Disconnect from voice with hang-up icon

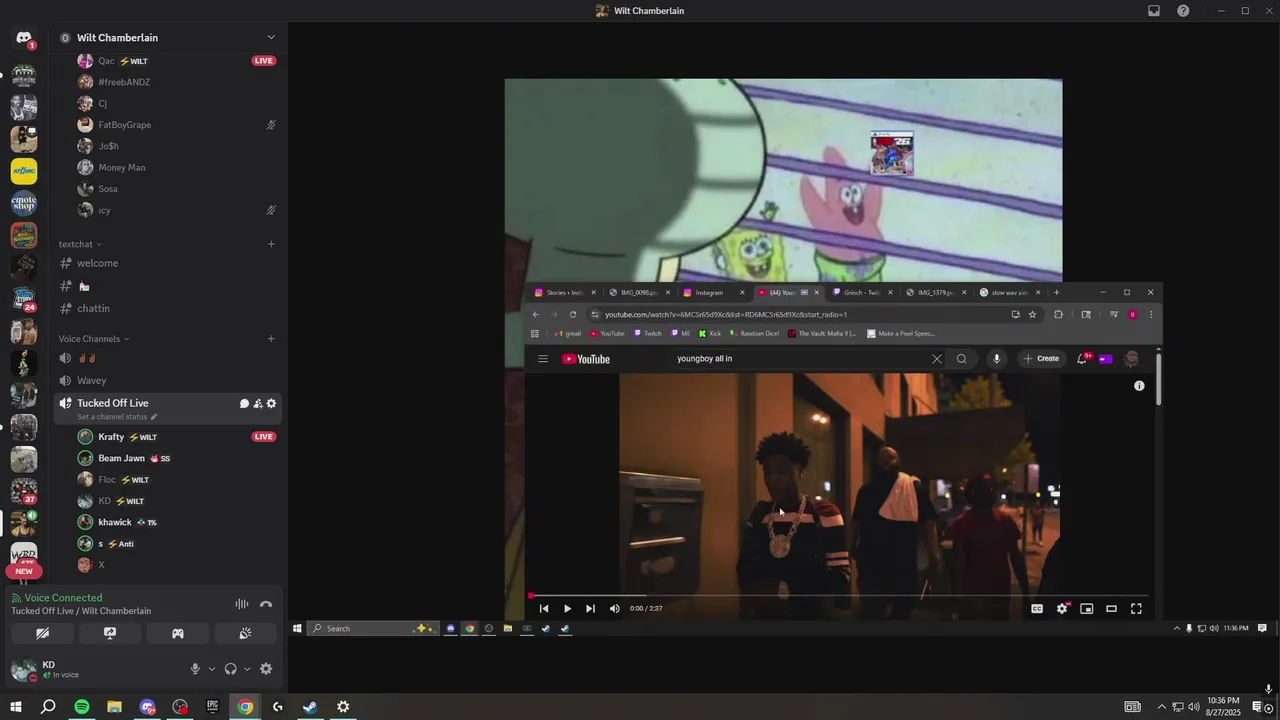point(266,604)
